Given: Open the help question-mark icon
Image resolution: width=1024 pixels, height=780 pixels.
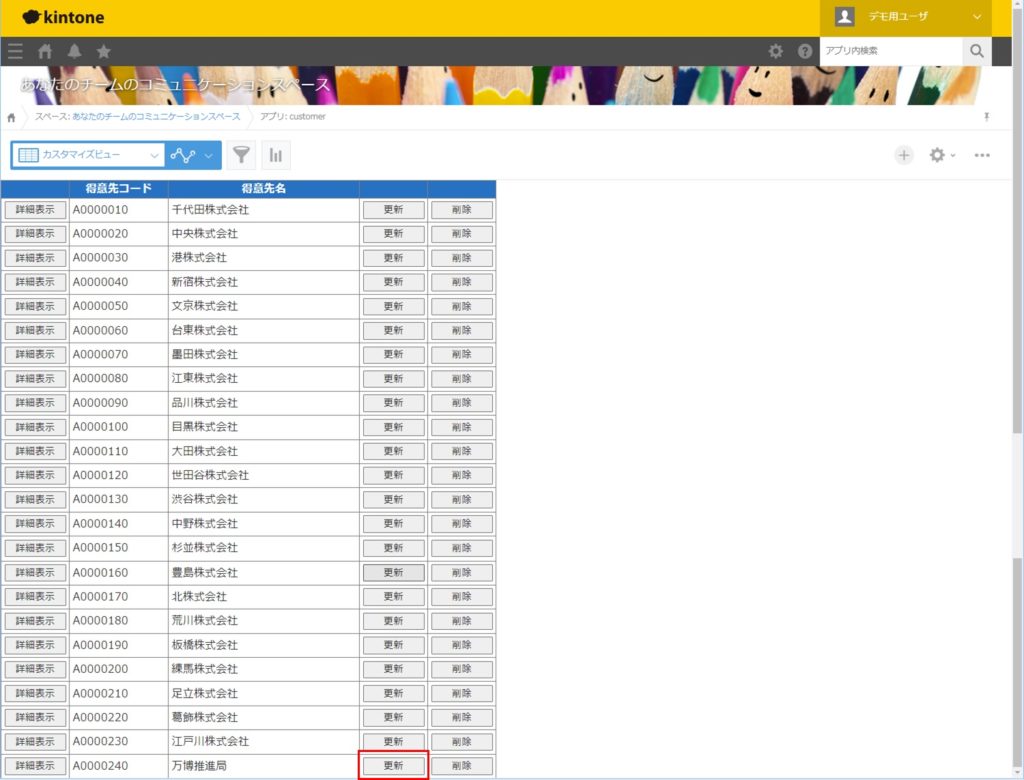Looking at the screenshot, I should pyautogui.click(x=806, y=51).
